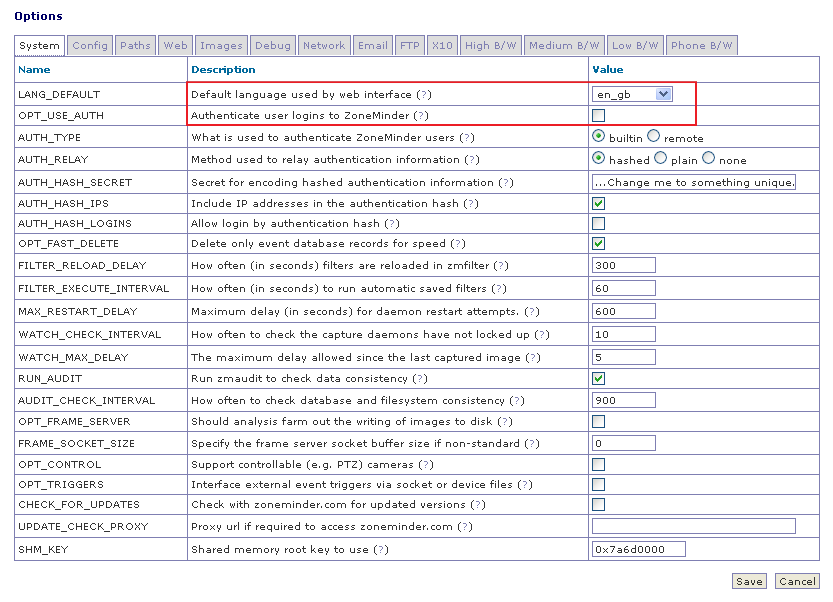833x602 pixels.
Task: Go to the Images tab
Action: [221, 46]
